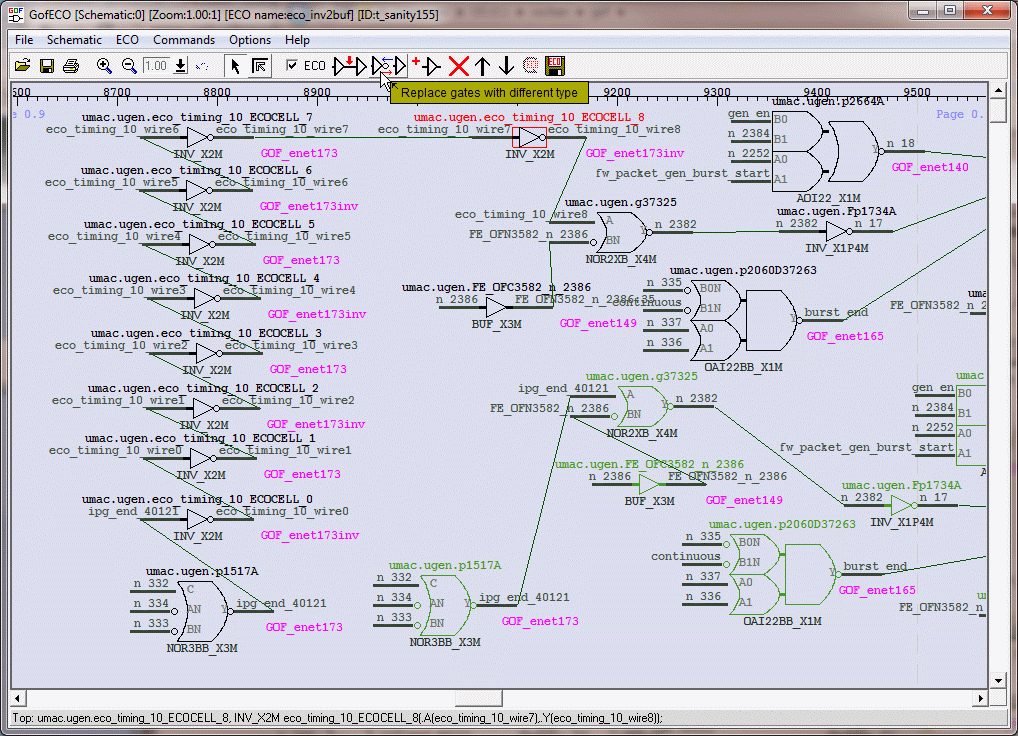The height and width of the screenshot is (736, 1018).
Task: Select the p2664A AOI22_X1M gate symbol
Action: 826,151
